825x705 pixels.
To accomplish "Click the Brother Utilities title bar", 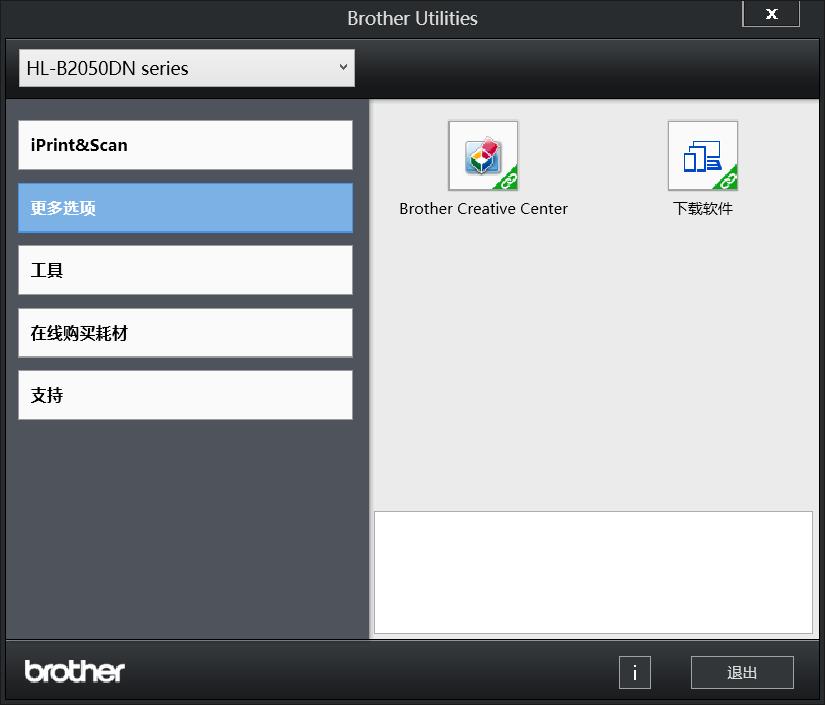I will click(412, 17).
